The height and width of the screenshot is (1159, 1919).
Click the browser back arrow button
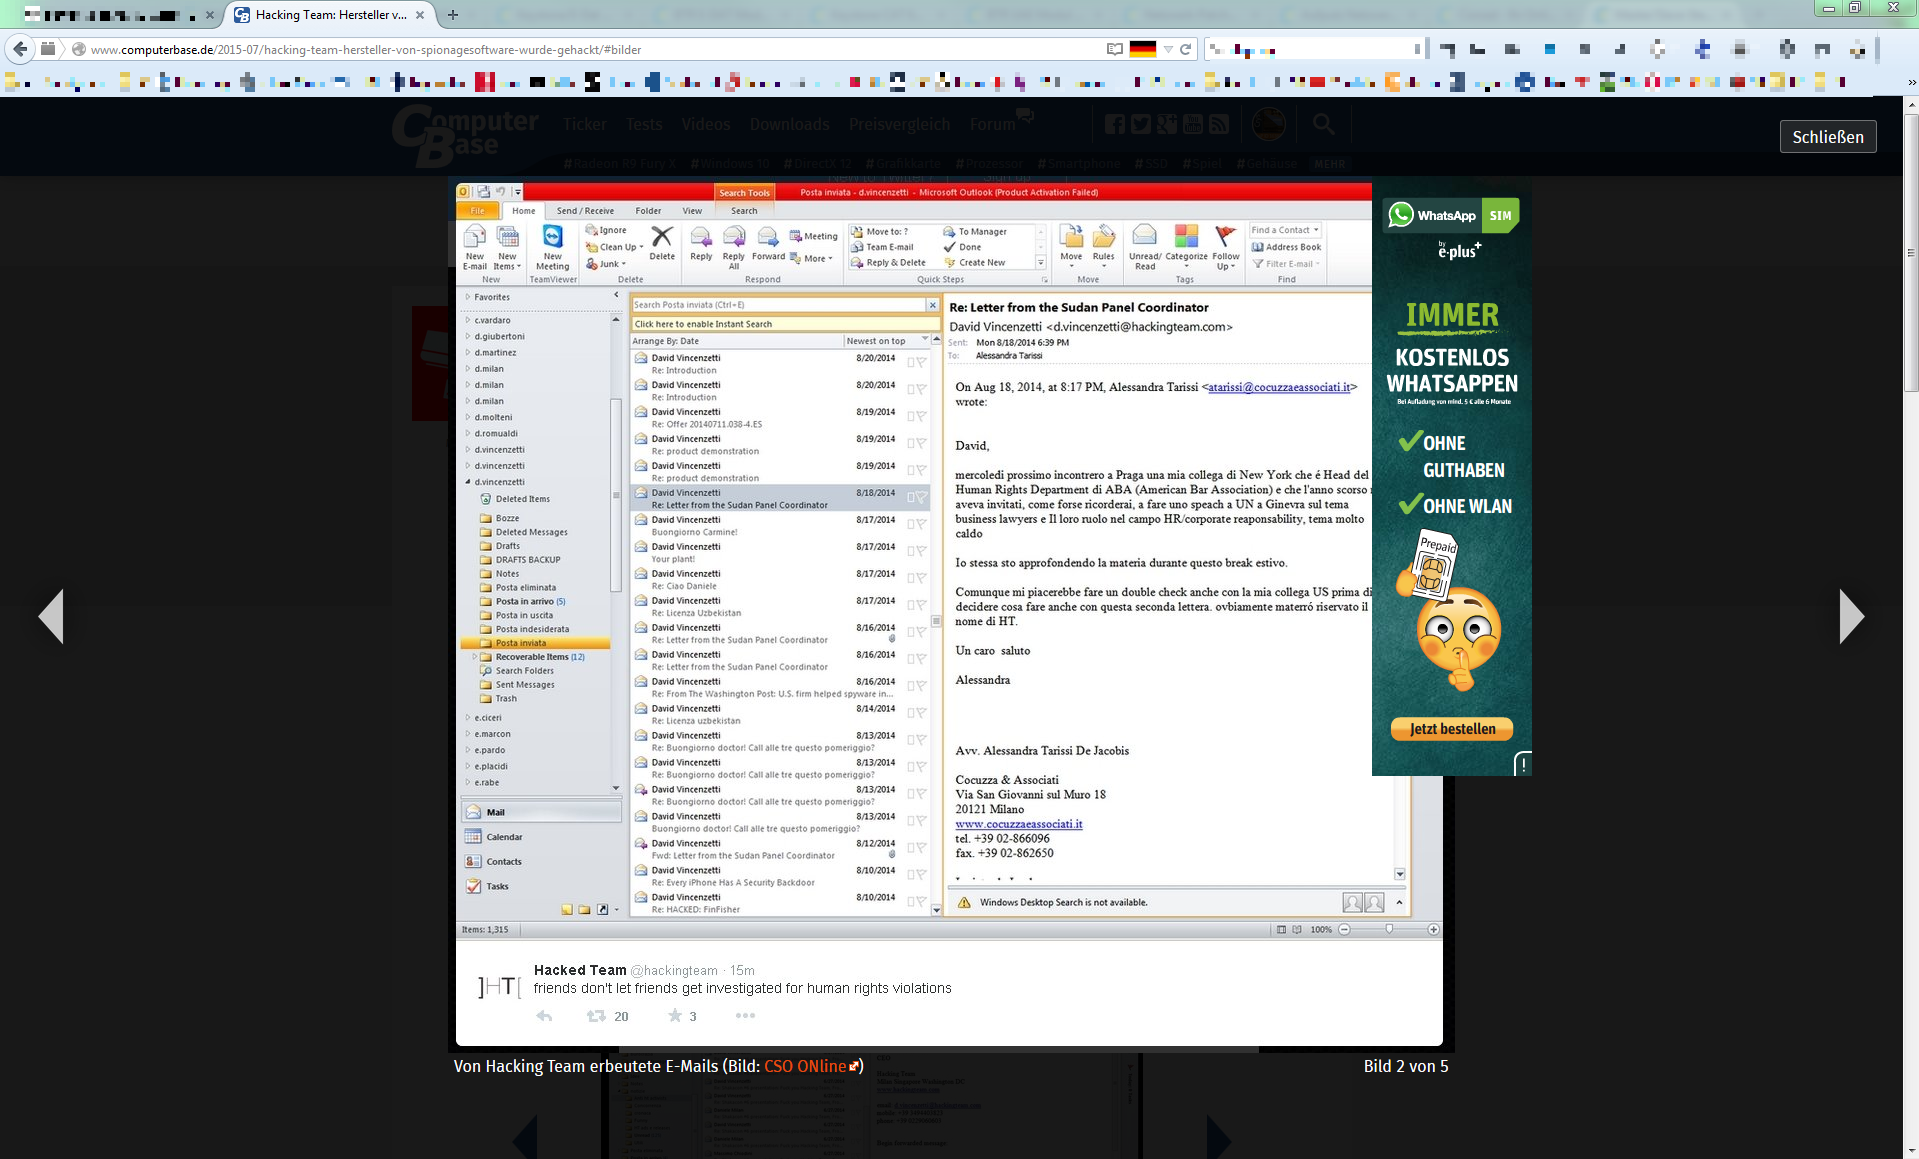(20, 49)
